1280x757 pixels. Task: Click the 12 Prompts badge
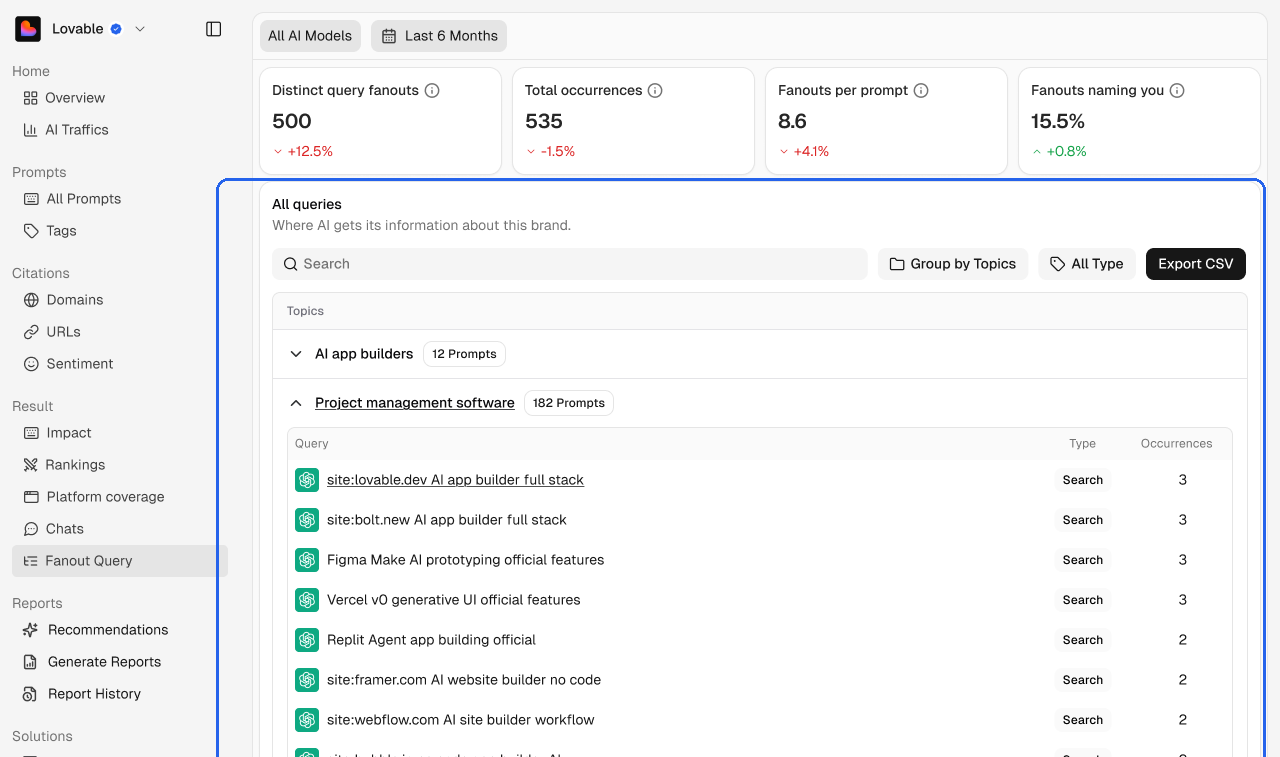(464, 354)
